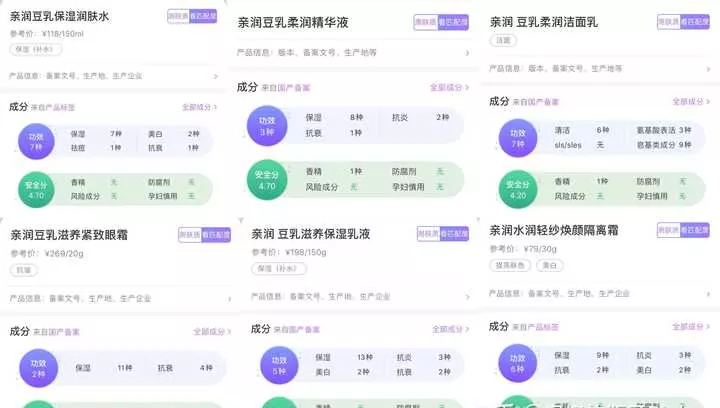Screen dimensions: 720x408
Task: Expand 产品信息 chevron under 柔润精华液
Action: (467, 53)
